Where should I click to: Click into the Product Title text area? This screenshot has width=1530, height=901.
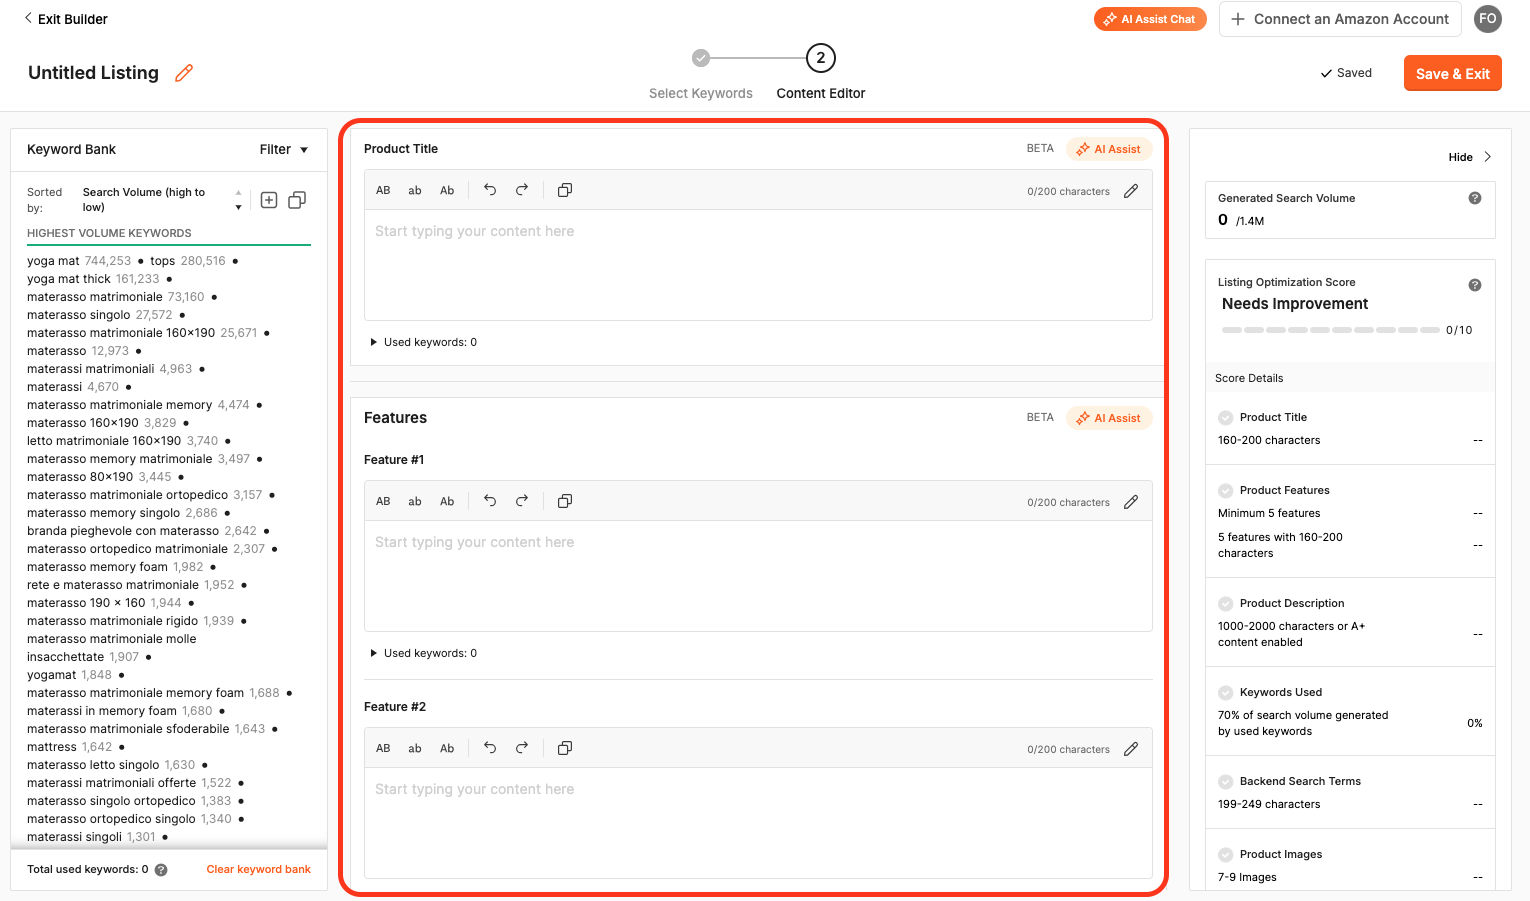tap(758, 265)
